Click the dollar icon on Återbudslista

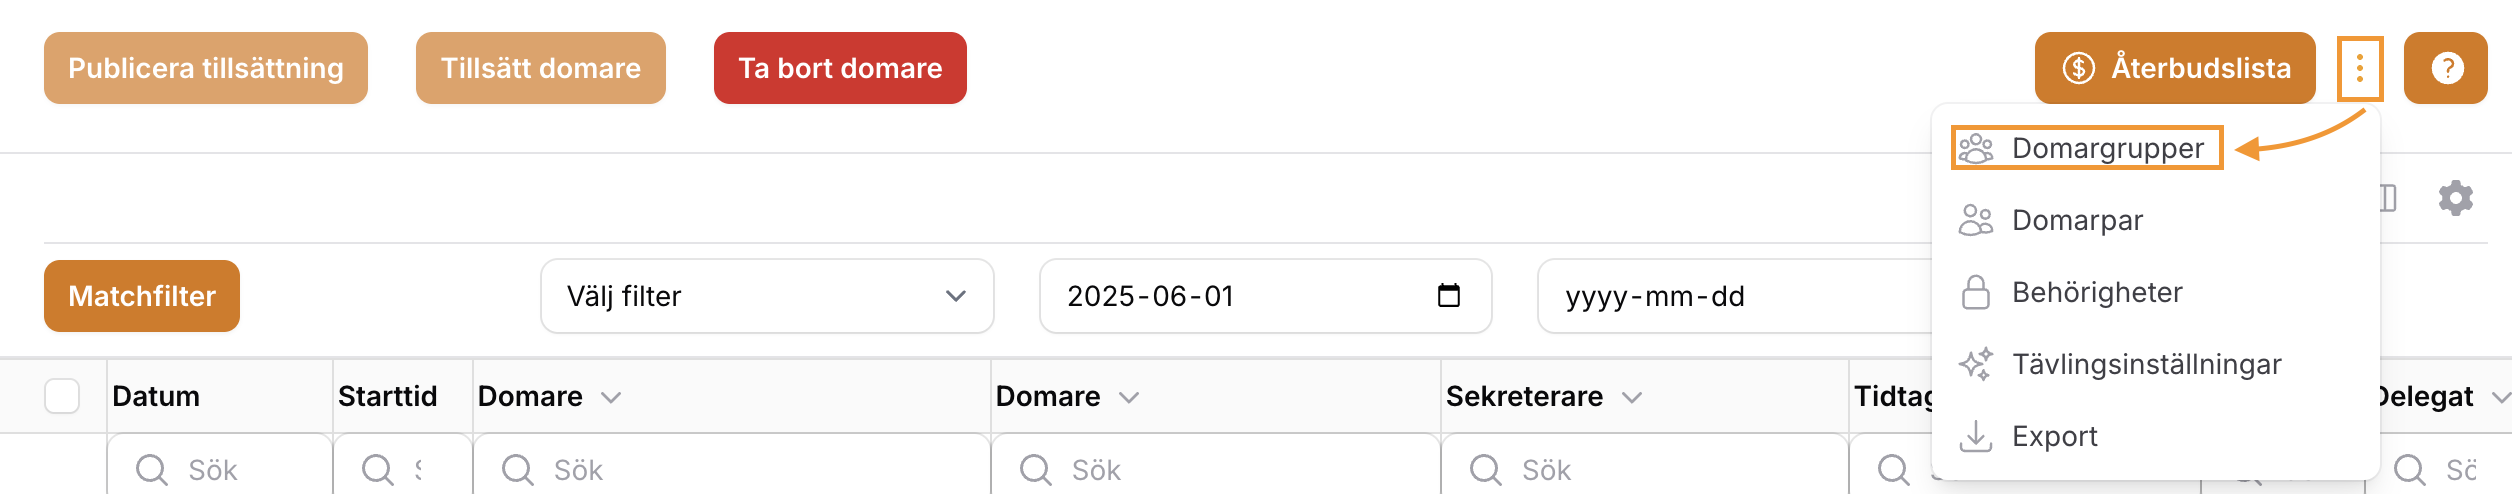tap(2079, 68)
